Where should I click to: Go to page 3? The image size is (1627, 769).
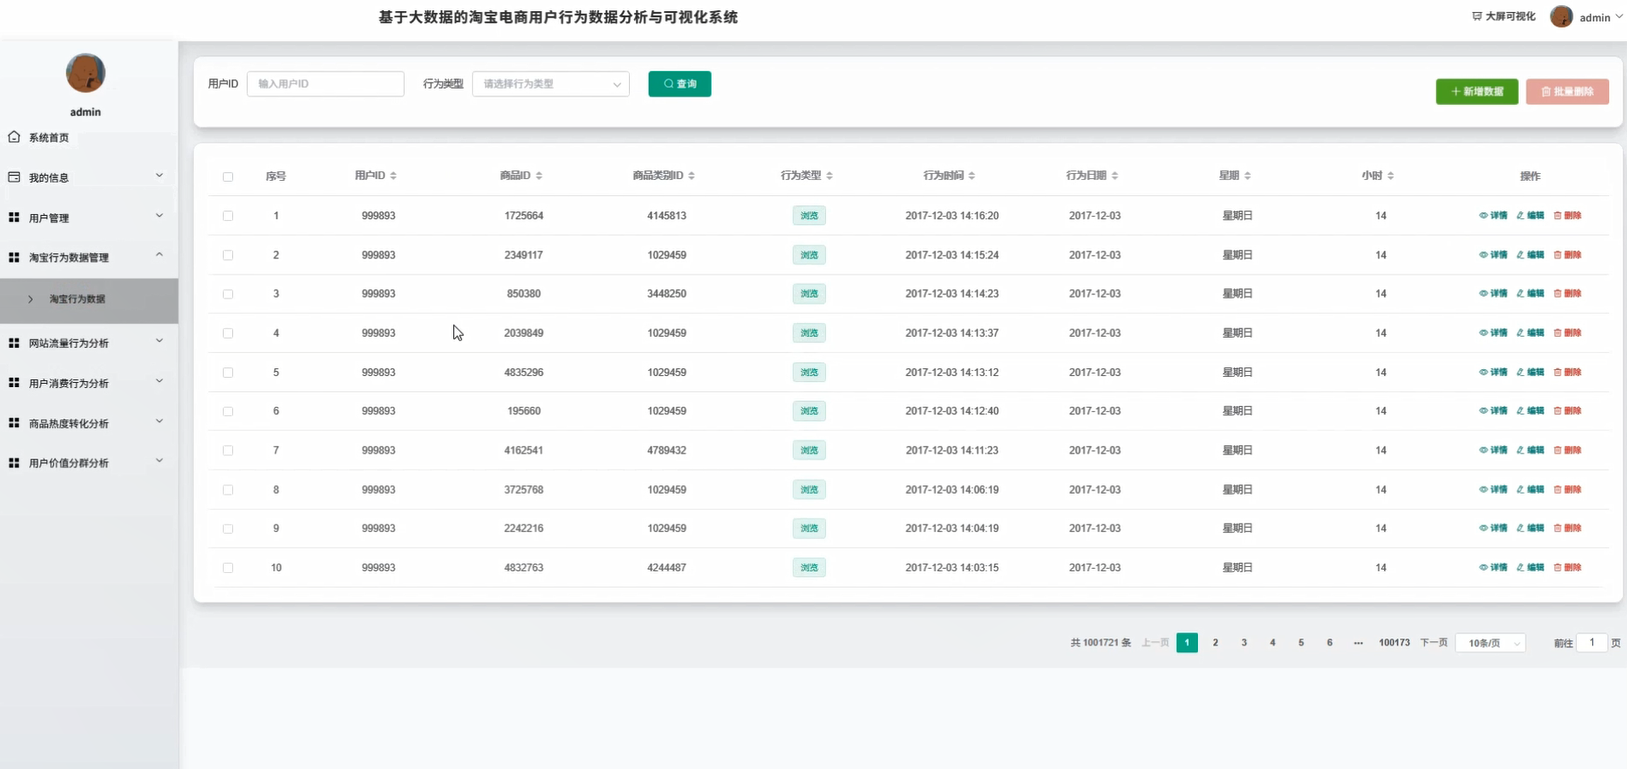click(1244, 643)
